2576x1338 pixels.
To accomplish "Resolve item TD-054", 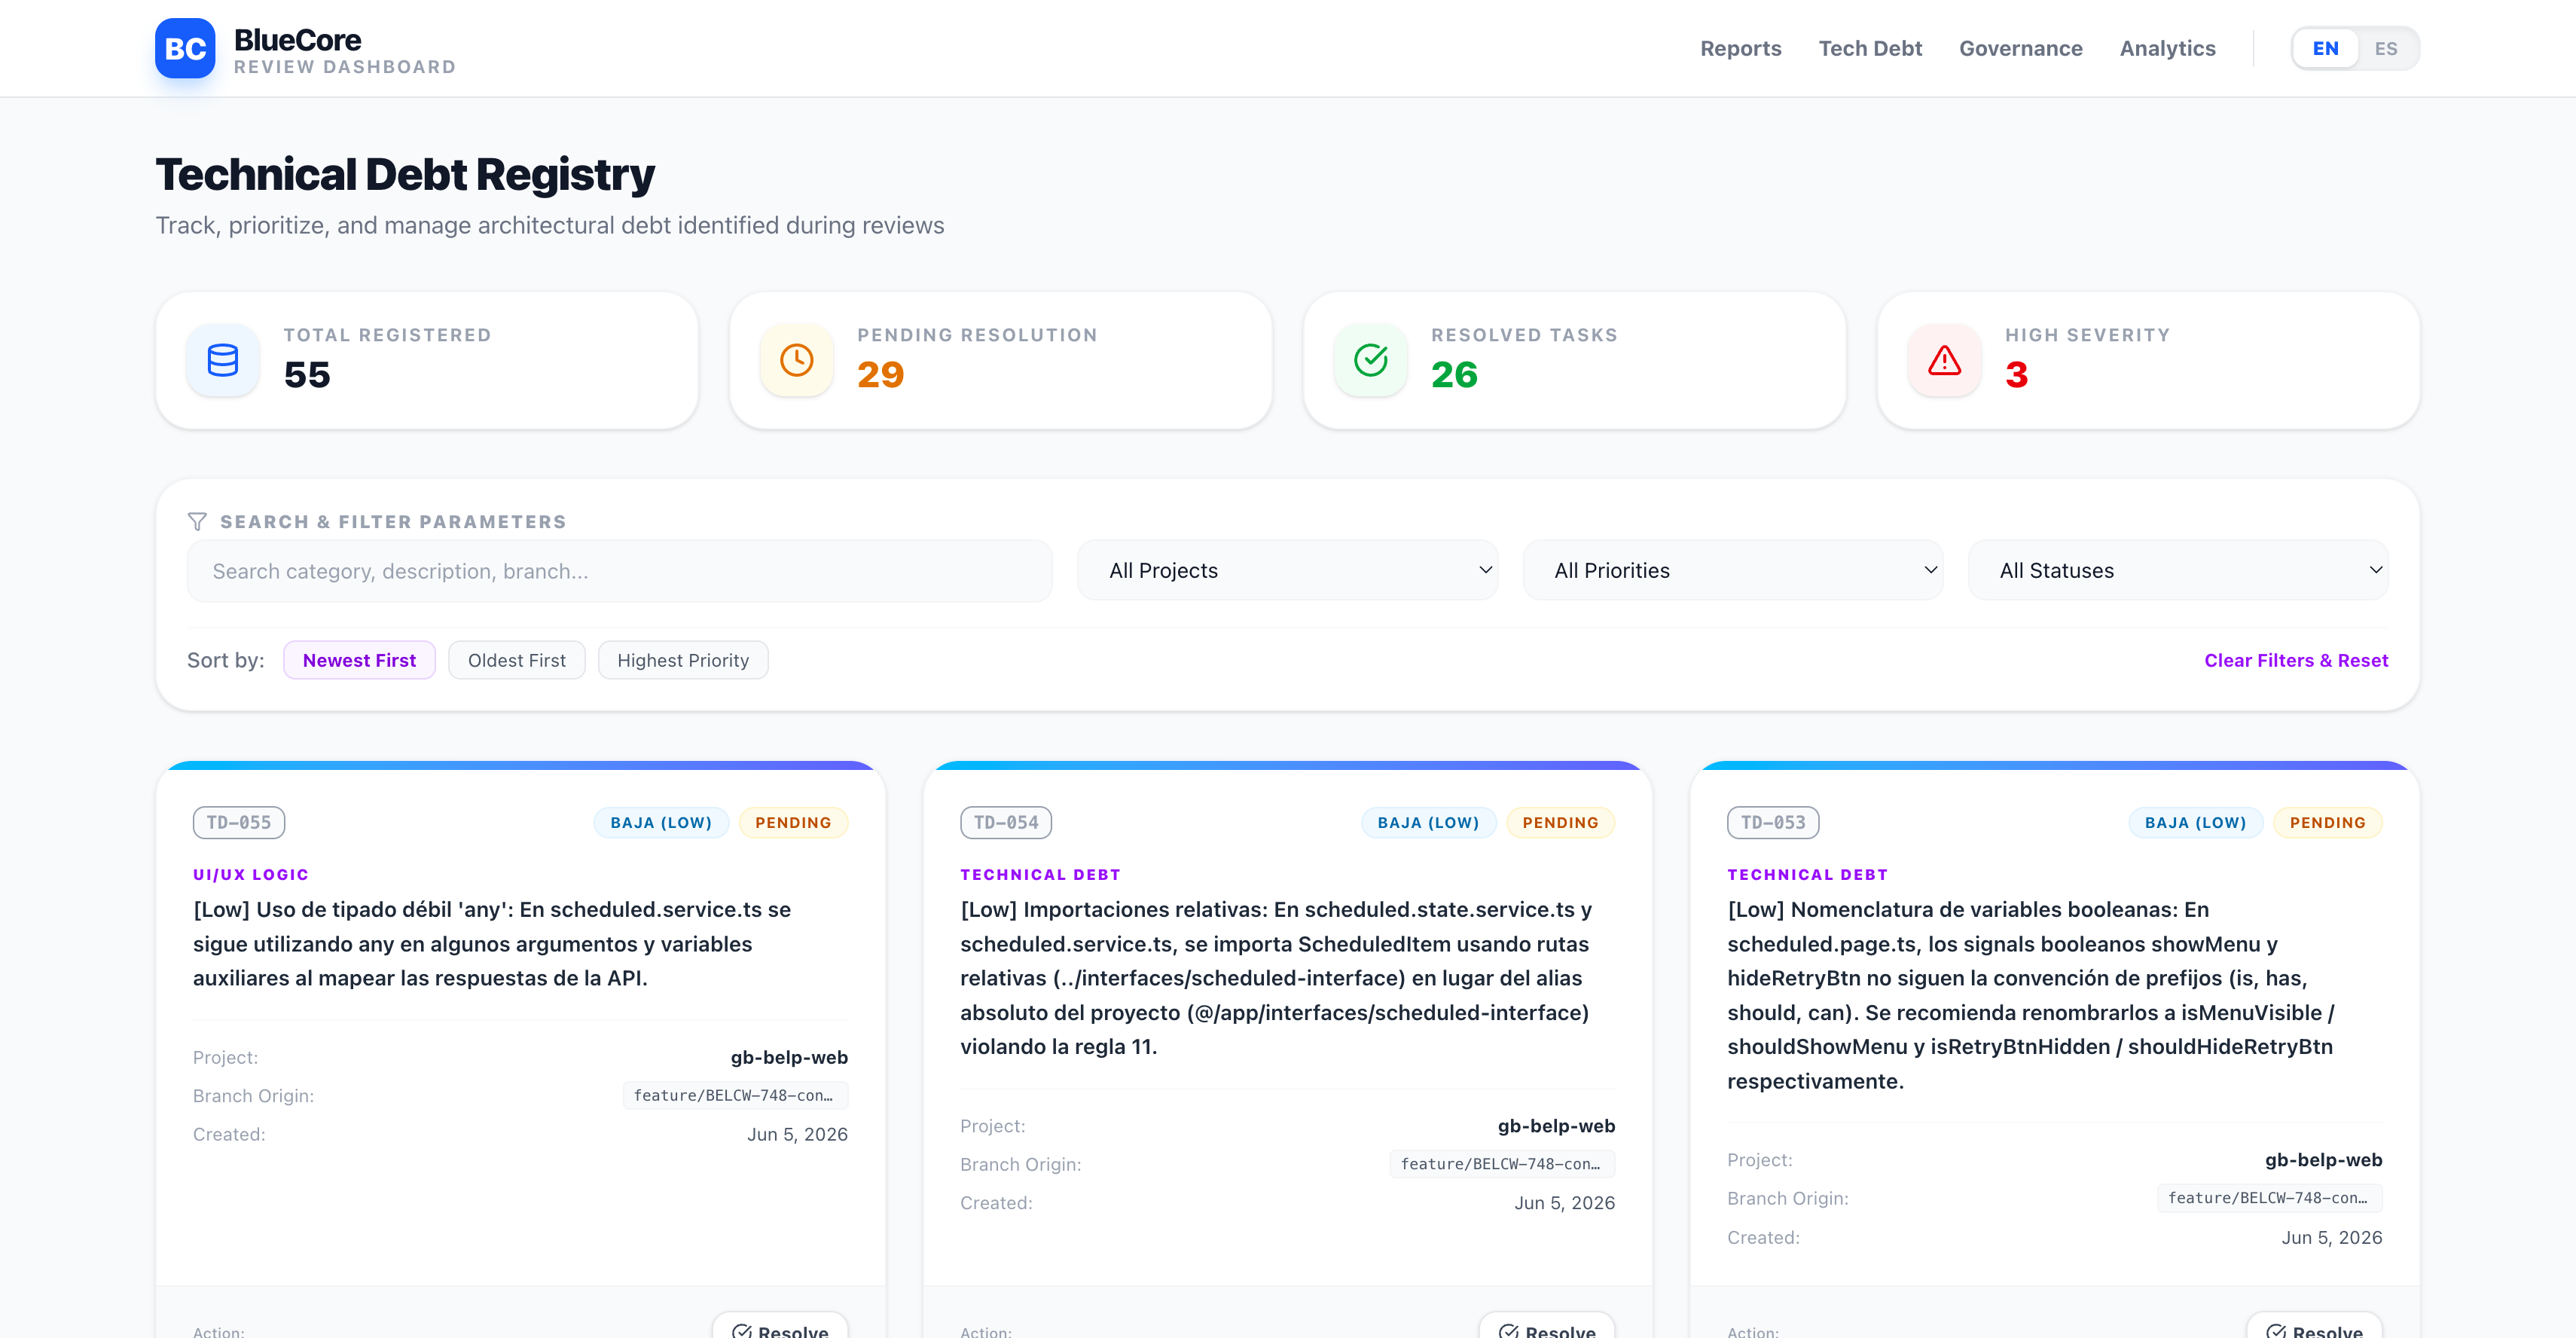I will [1547, 1326].
